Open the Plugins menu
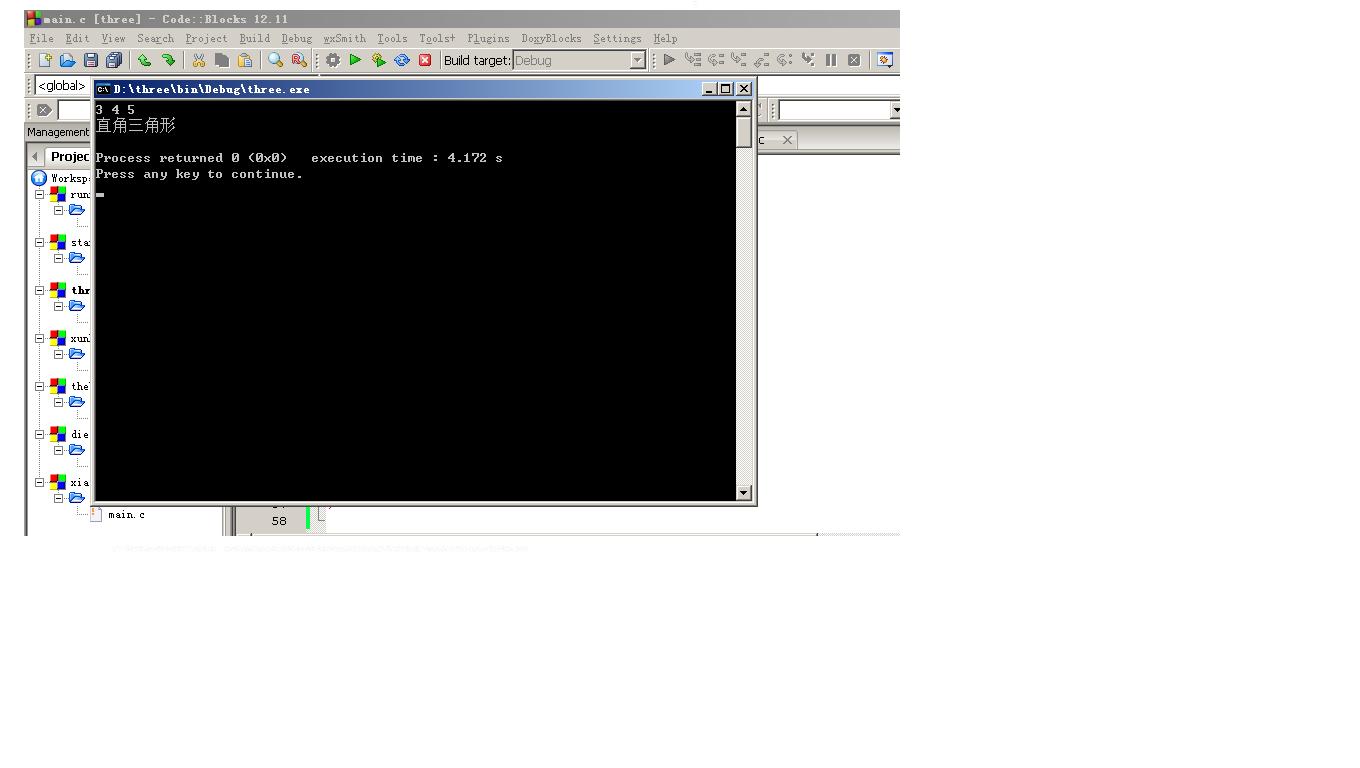Screen dimensions: 1360x768 tap(488, 39)
